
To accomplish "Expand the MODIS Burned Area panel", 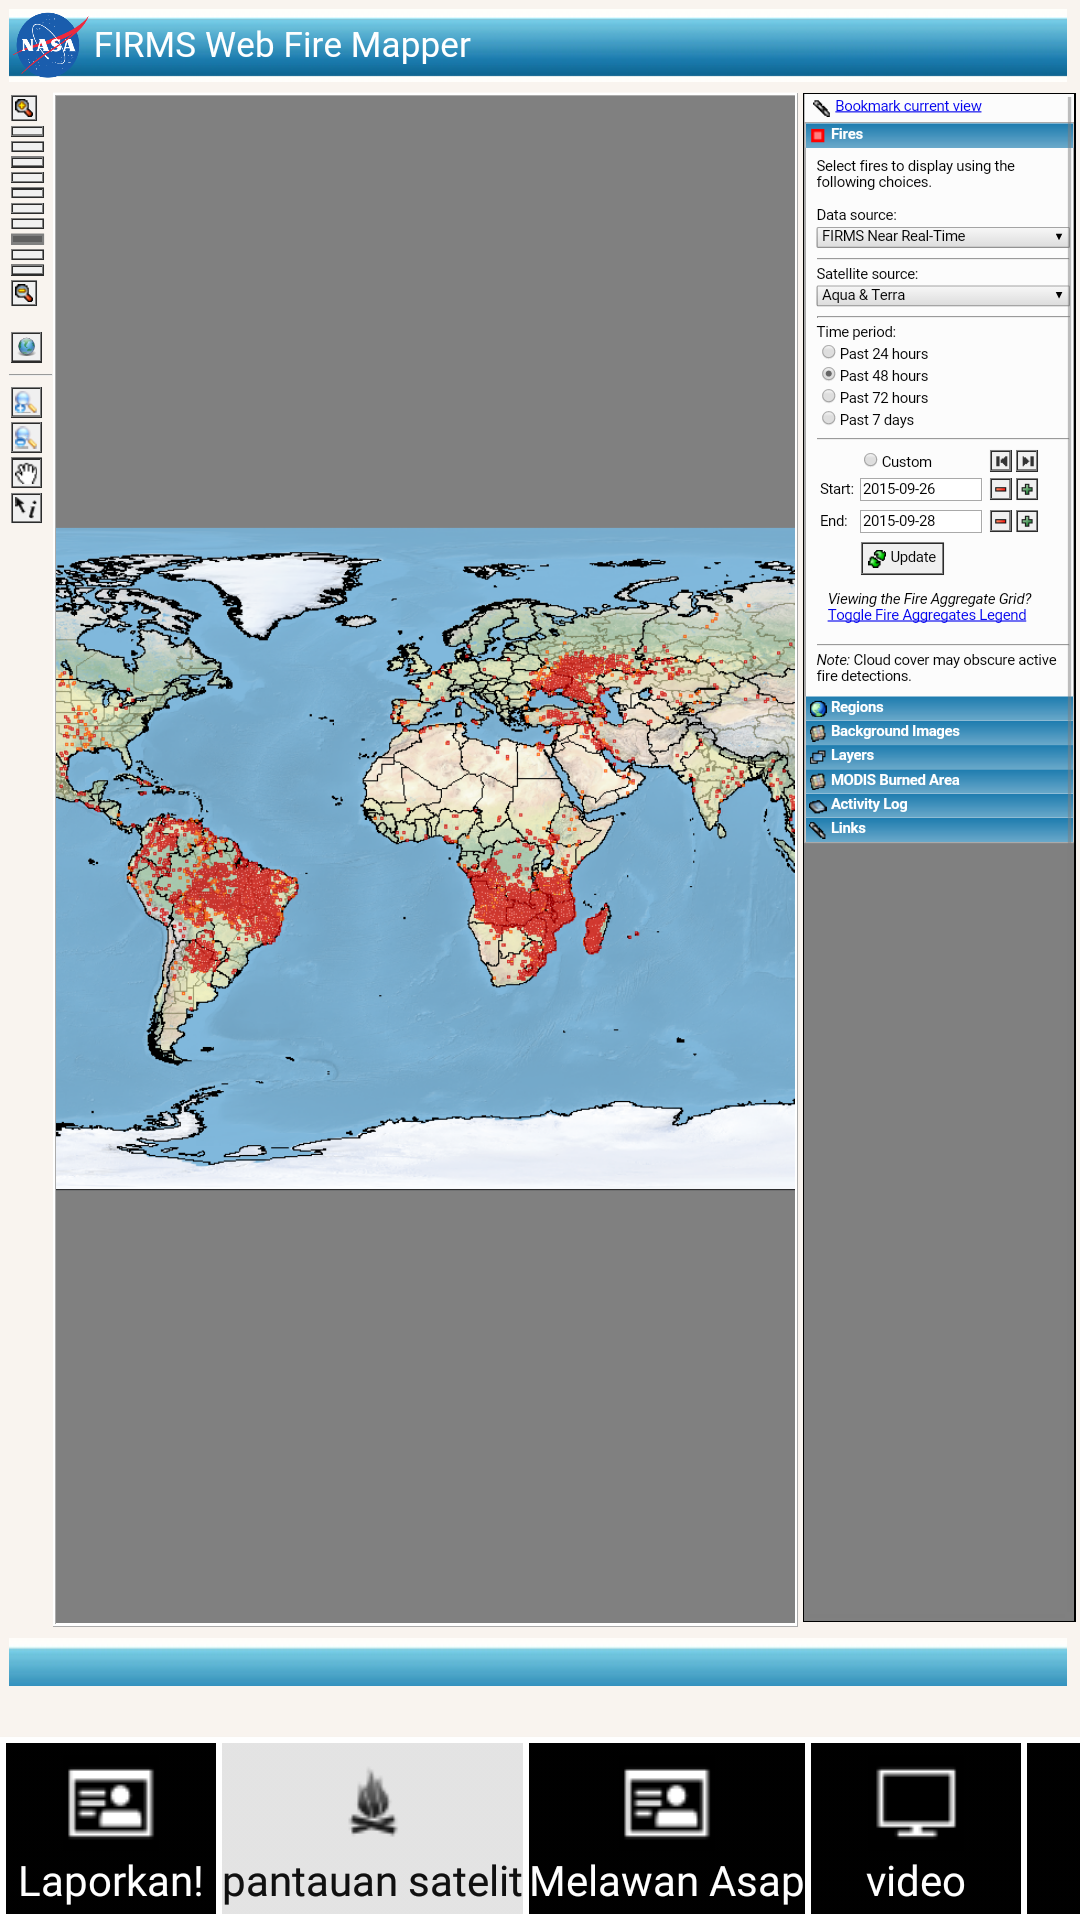I will [938, 781].
